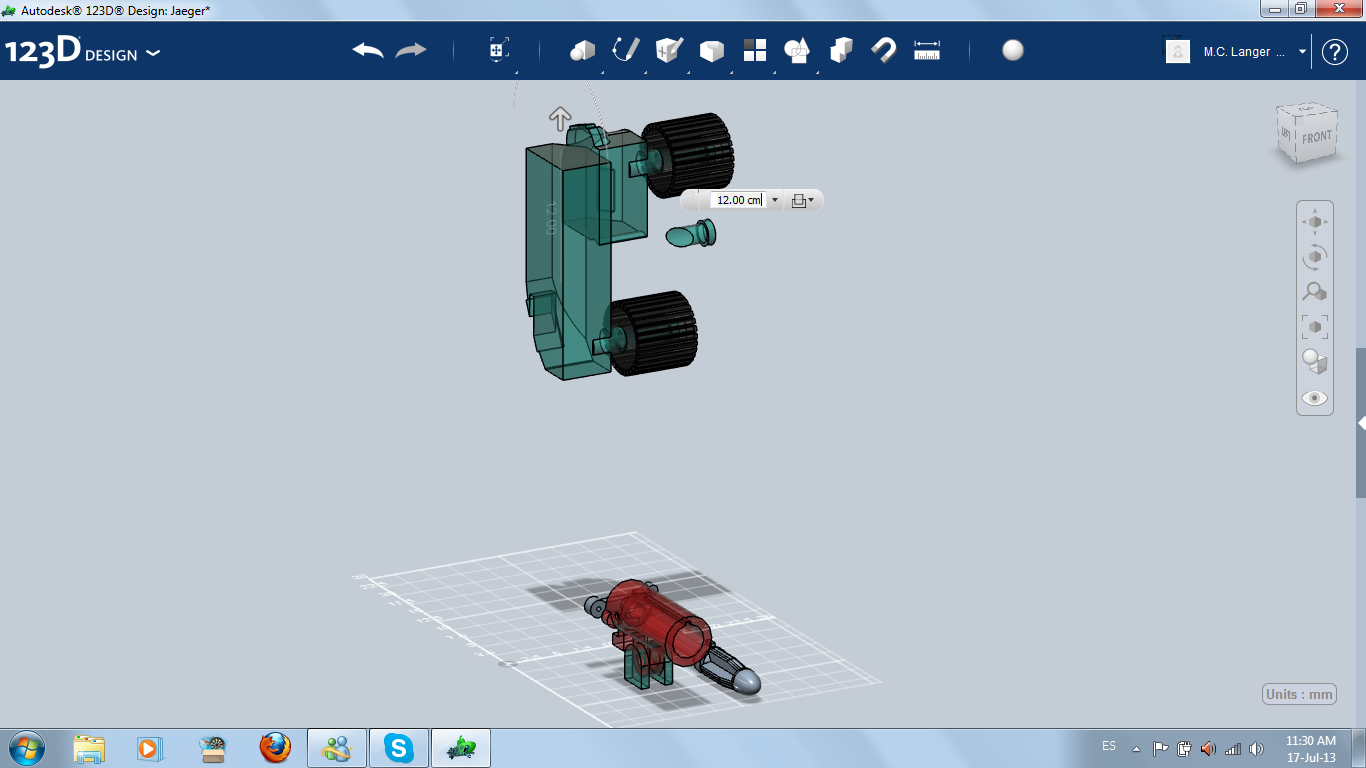Open dropdown arrow beside 12.00 cm field
Image resolution: width=1366 pixels, height=768 pixels.
point(775,200)
